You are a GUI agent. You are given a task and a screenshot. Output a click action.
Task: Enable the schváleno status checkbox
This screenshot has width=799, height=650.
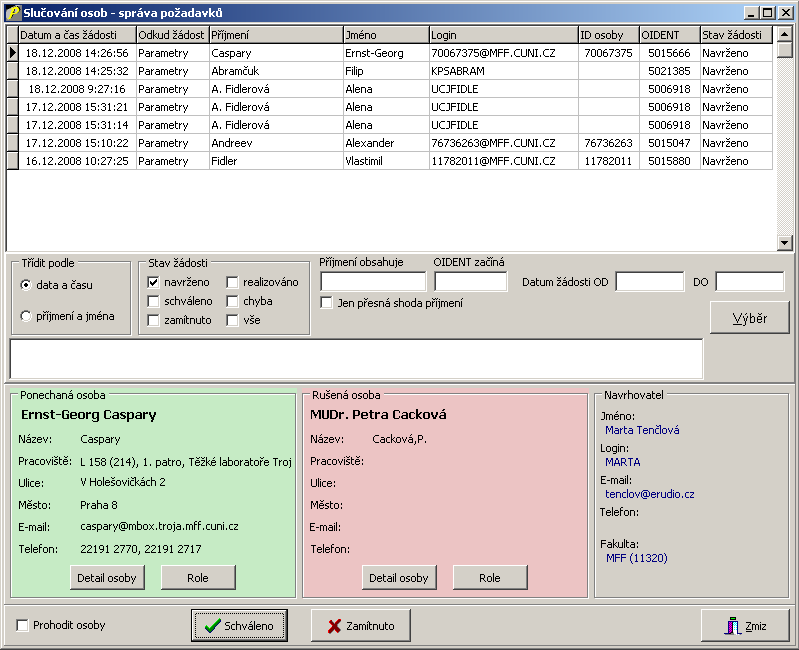coord(154,301)
